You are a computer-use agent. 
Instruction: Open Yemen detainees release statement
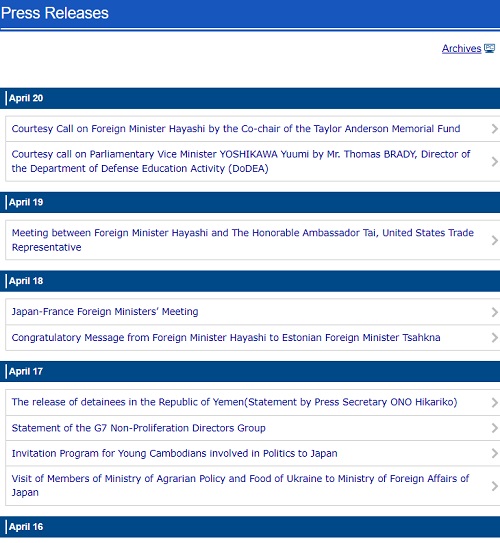pyautogui.click(x=234, y=402)
